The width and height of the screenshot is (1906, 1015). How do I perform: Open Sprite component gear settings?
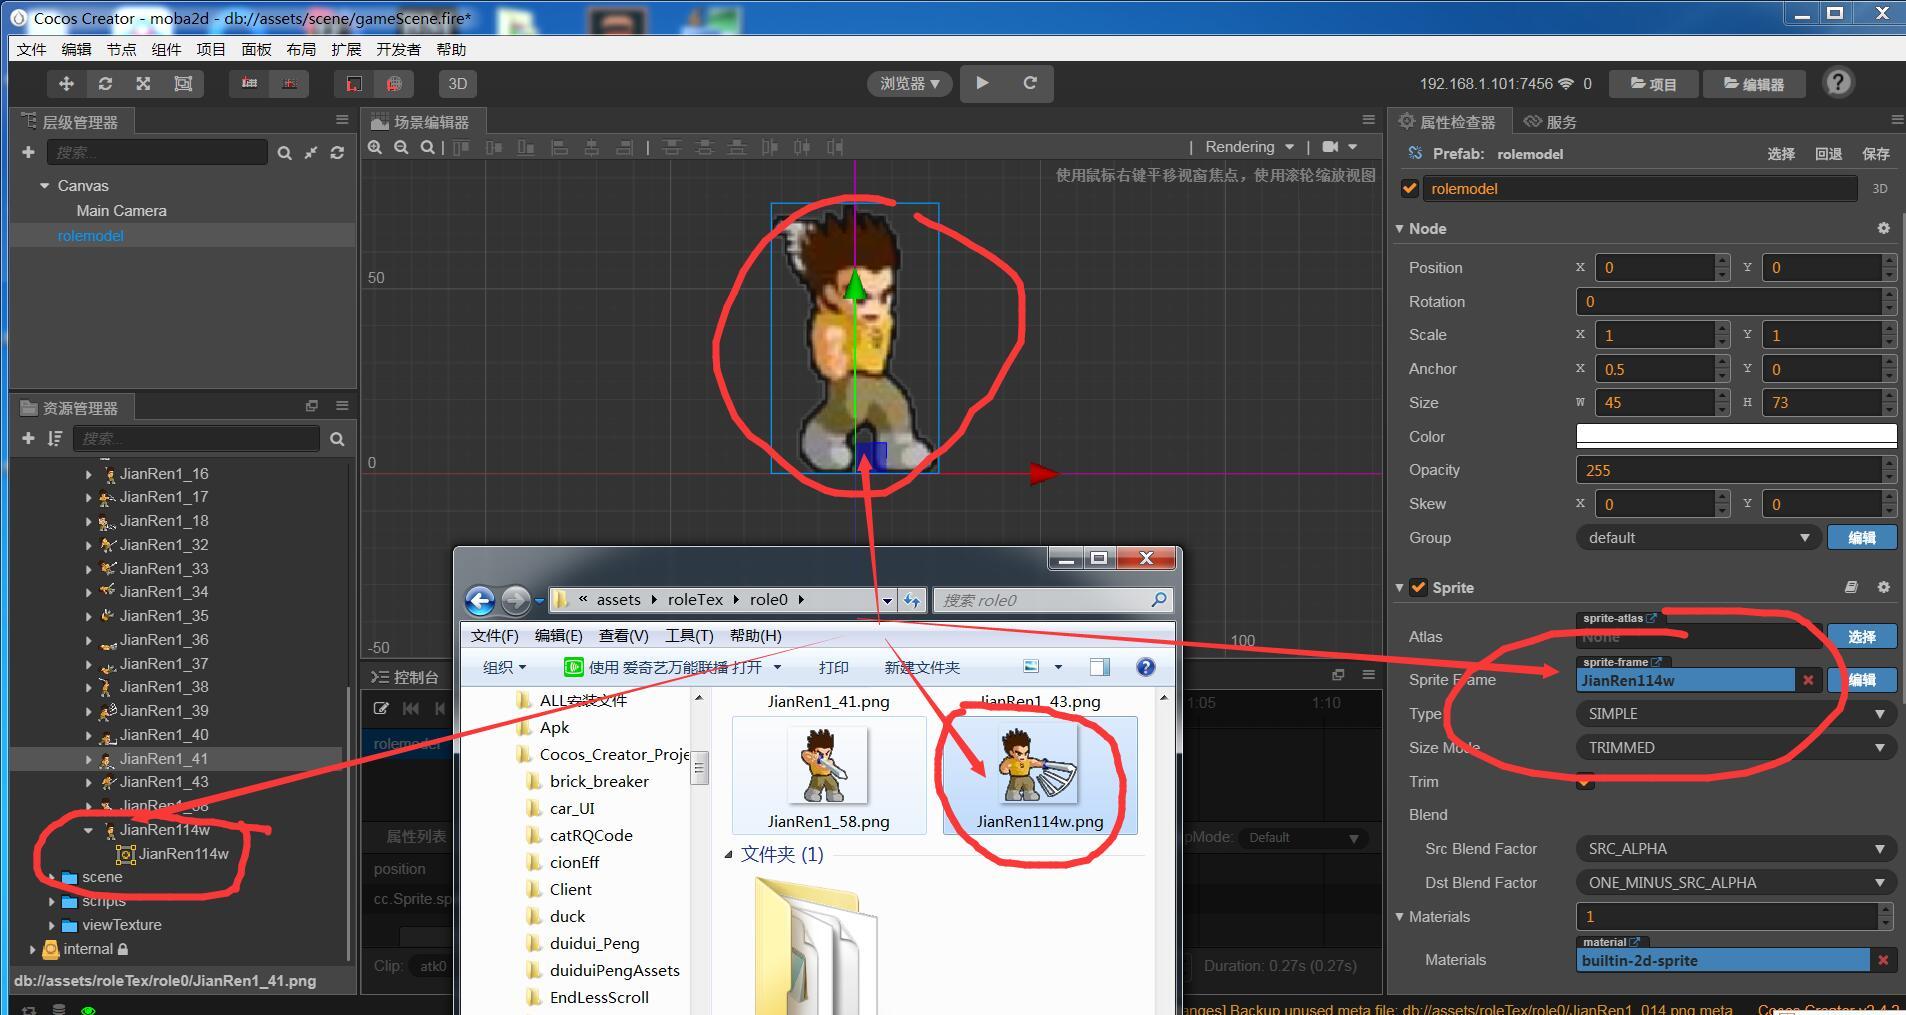click(1884, 588)
